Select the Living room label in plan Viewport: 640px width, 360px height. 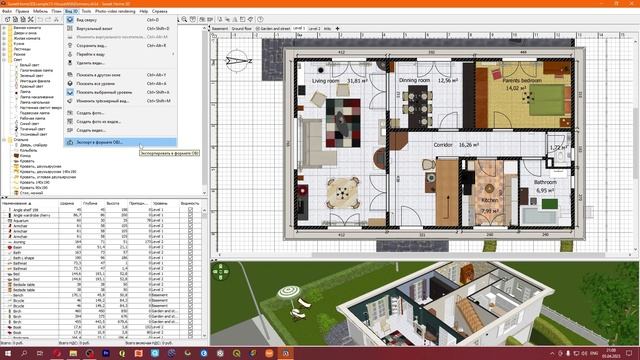coord(325,81)
